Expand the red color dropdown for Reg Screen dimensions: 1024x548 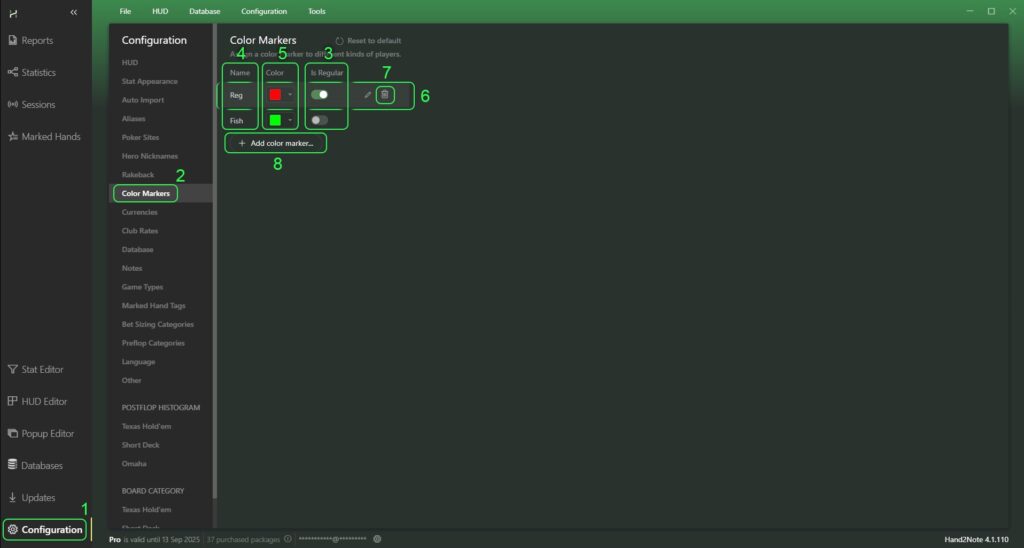pyautogui.click(x=290, y=95)
